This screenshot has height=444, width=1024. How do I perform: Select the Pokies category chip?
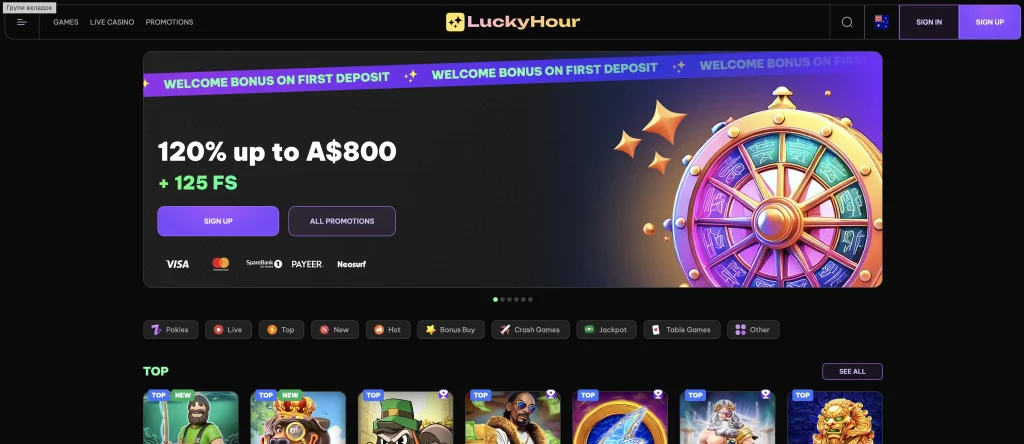(x=170, y=330)
